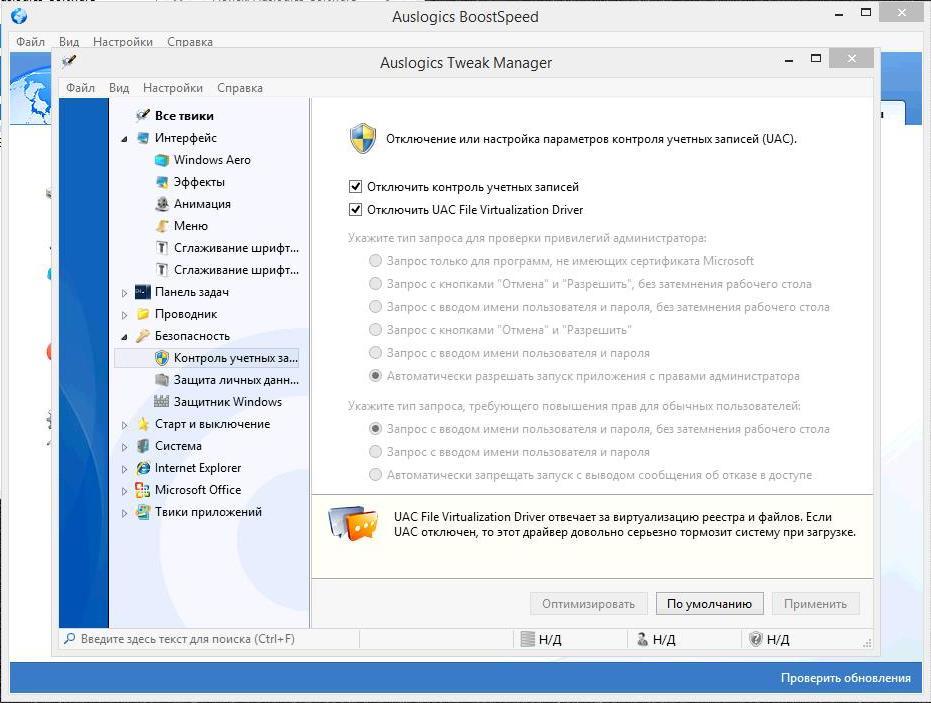The height and width of the screenshot is (703, 931).
Task: Click the Все твики icon
Action: click(x=142, y=115)
